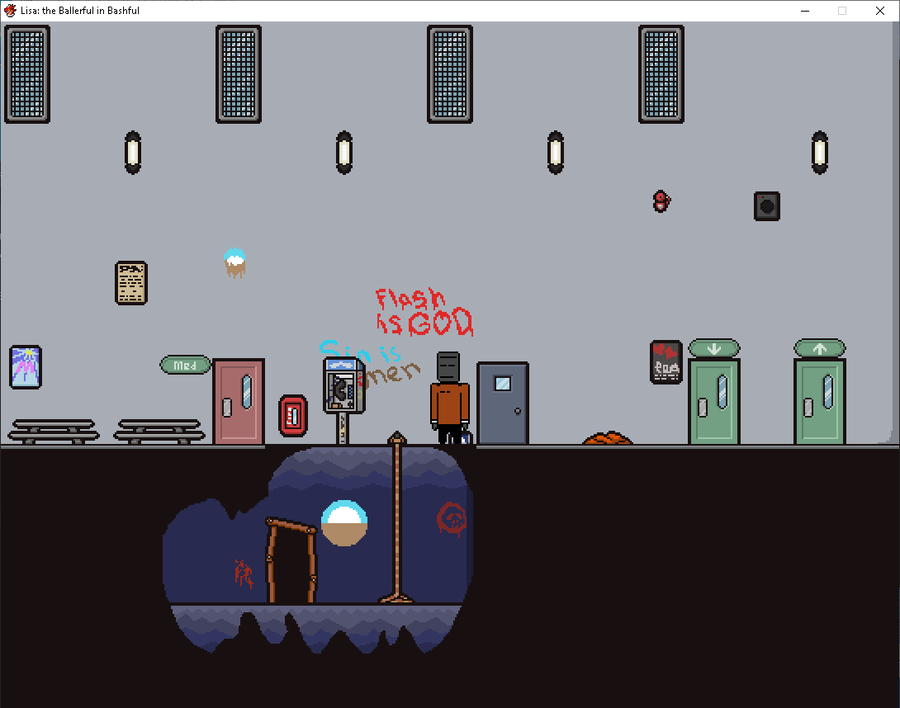Click the up arrow sign
This screenshot has height=708, width=900.
tap(820, 349)
